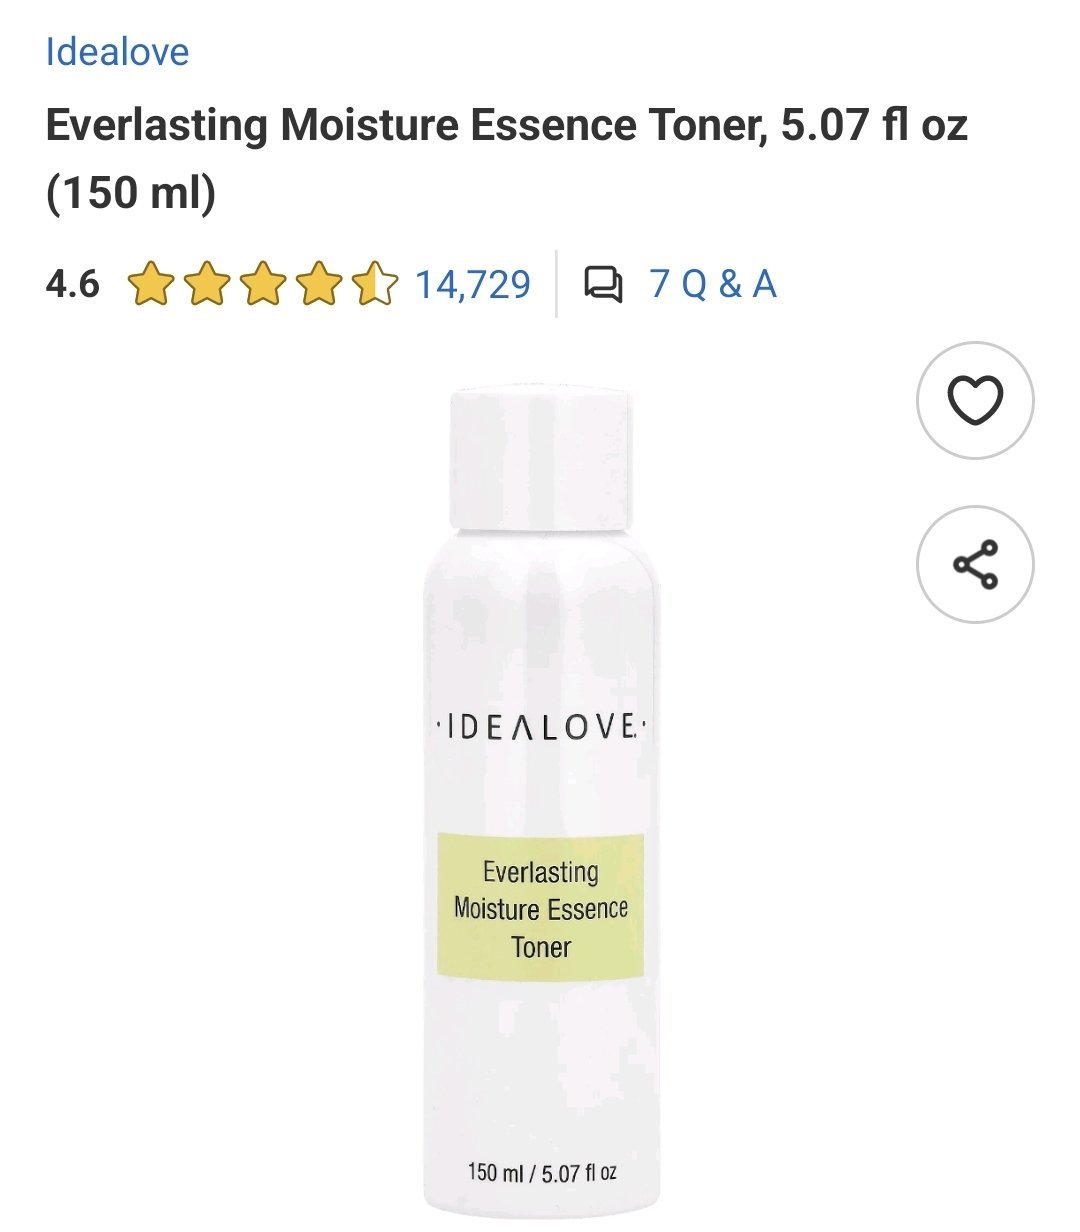Open the Idealove brand page link
1080x1232 pixels.
117,52
